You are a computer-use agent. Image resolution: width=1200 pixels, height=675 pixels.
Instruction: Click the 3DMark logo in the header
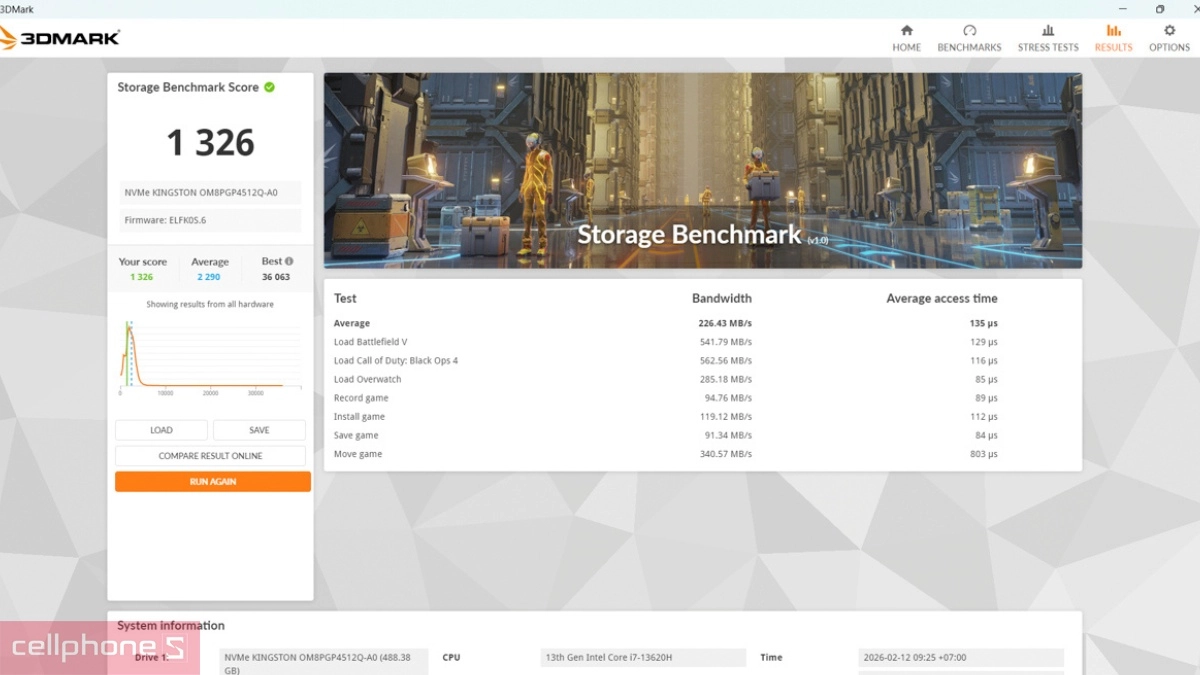point(60,38)
